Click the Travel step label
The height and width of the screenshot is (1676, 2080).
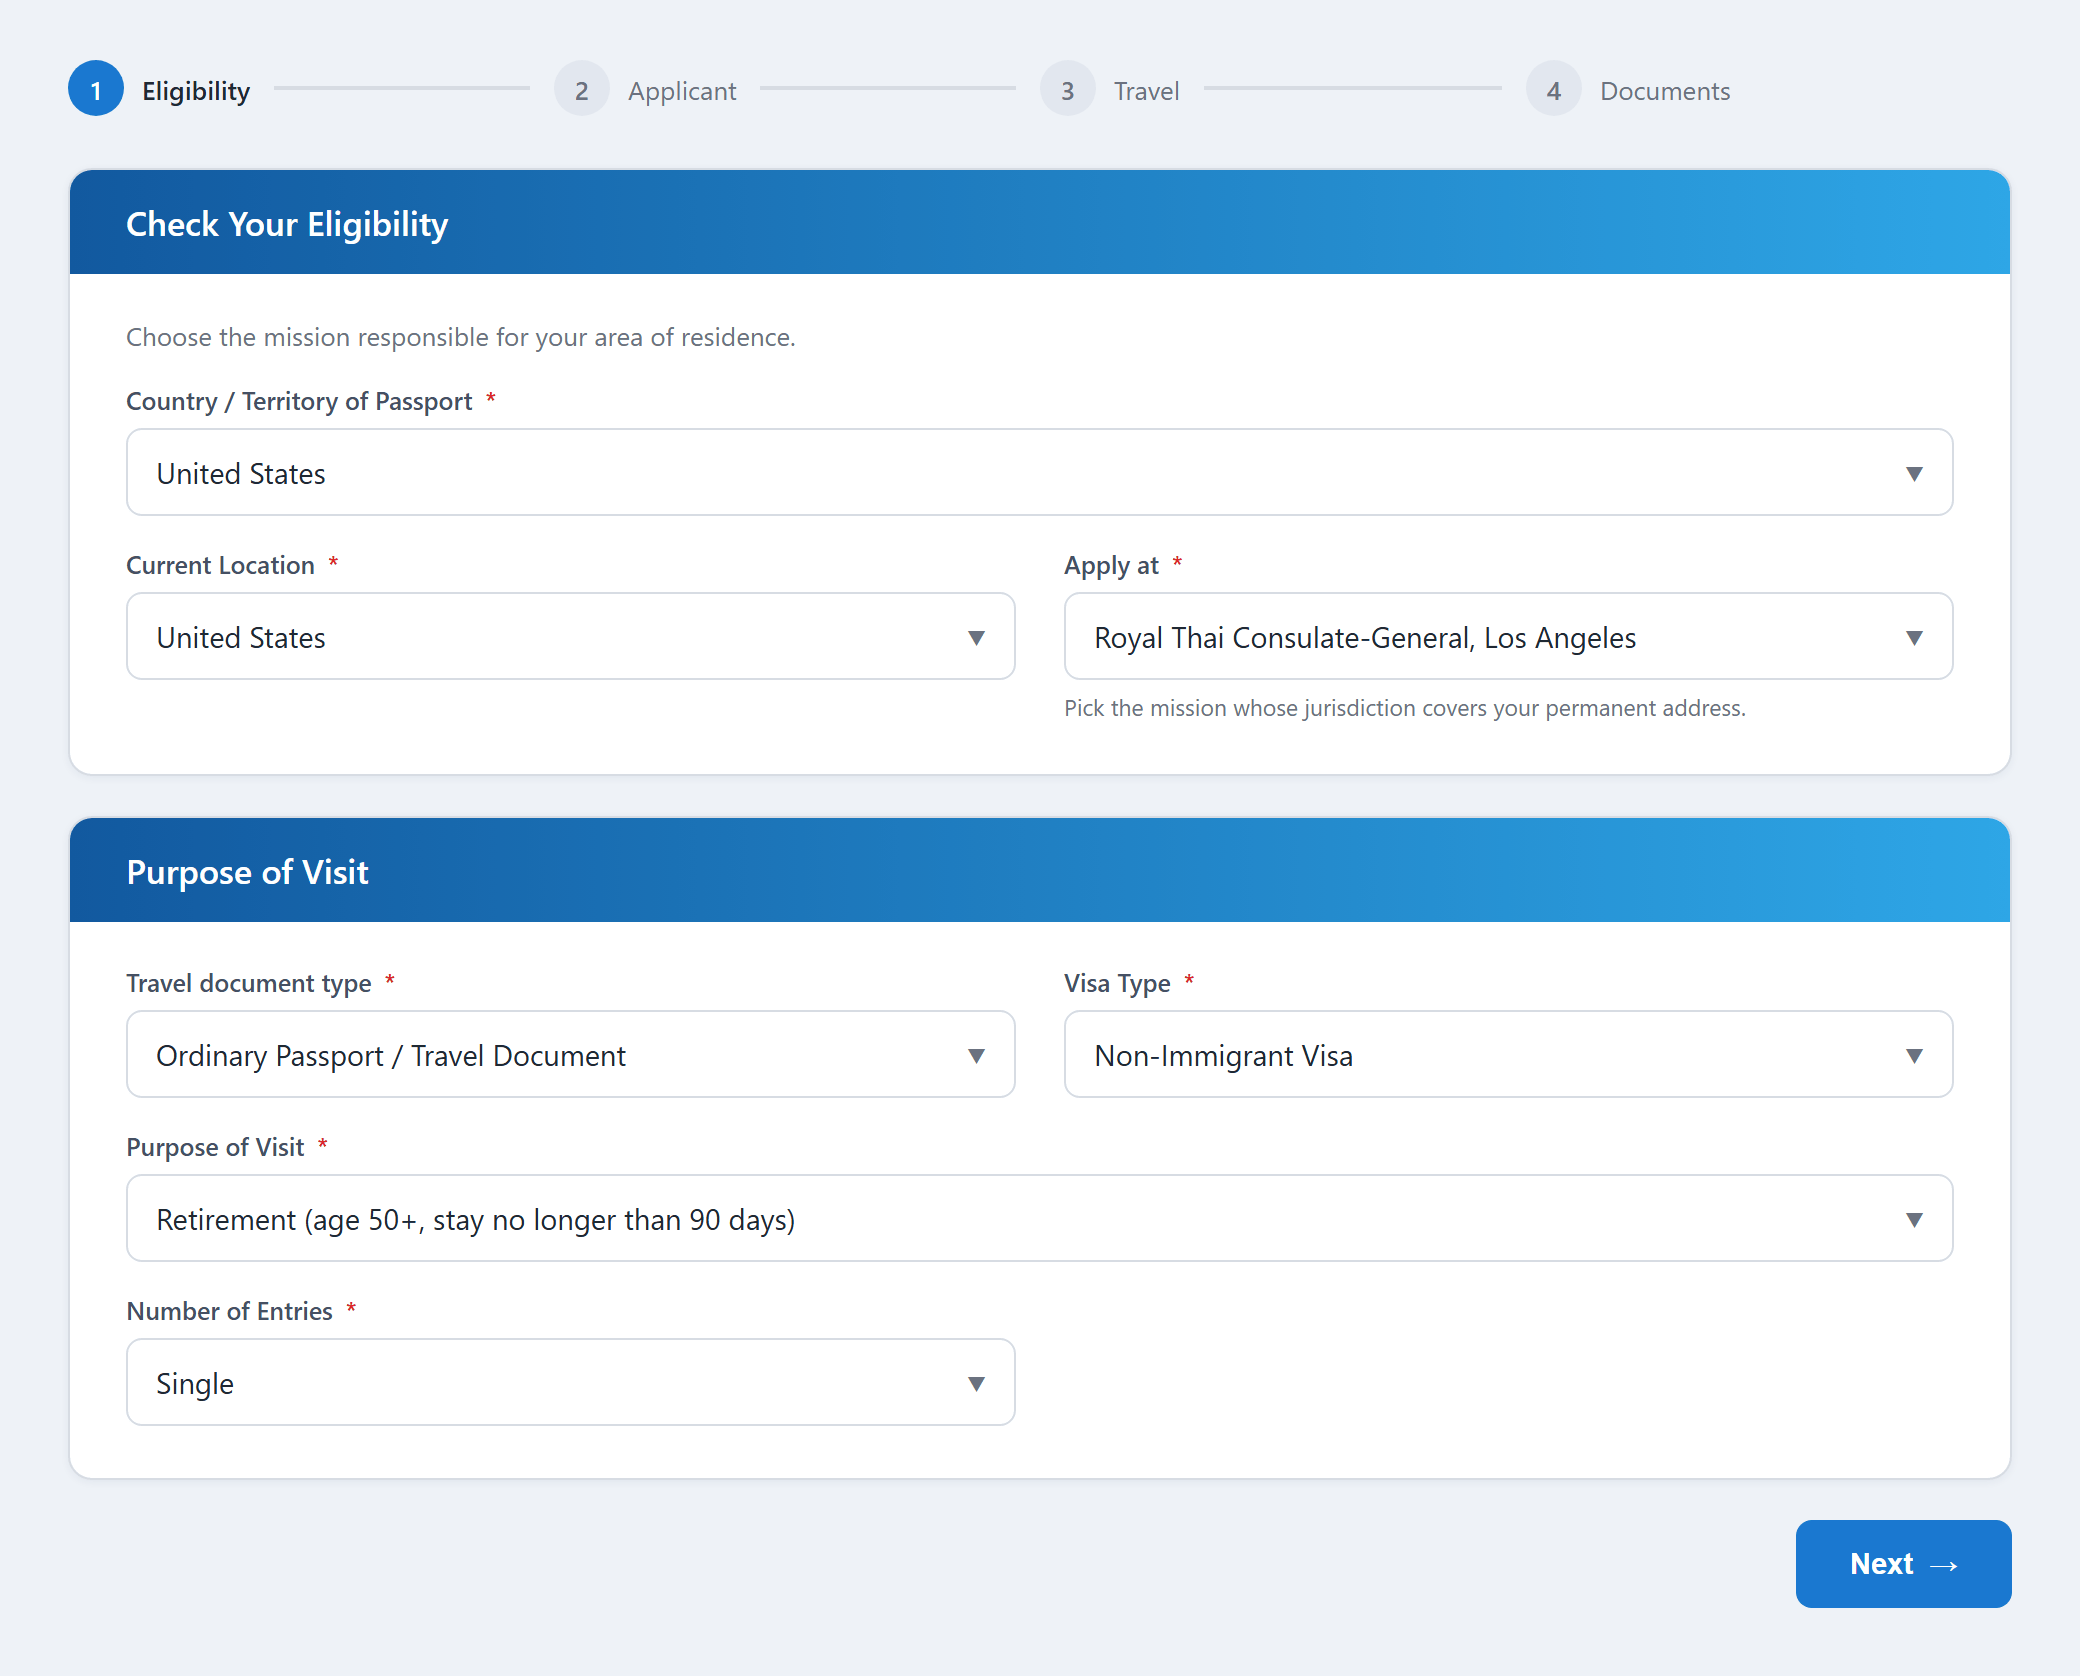(1147, 91)
